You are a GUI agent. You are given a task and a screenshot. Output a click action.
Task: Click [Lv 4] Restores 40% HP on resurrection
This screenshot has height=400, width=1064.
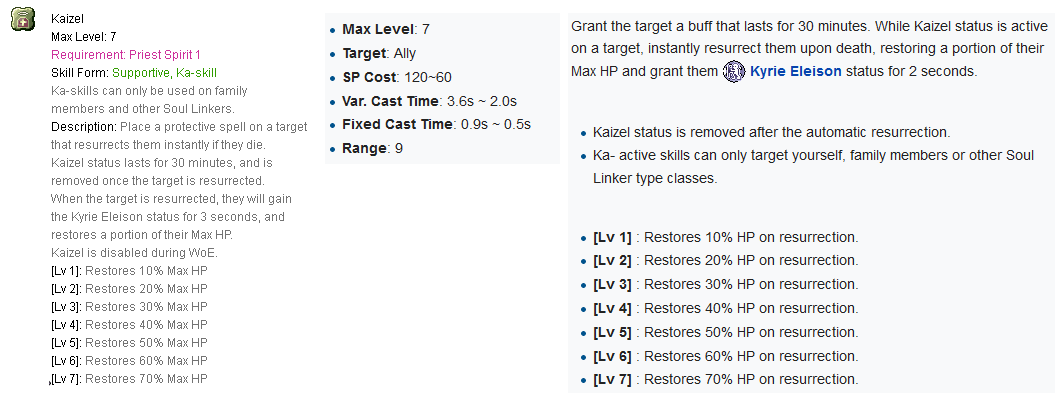click(725, 308)
